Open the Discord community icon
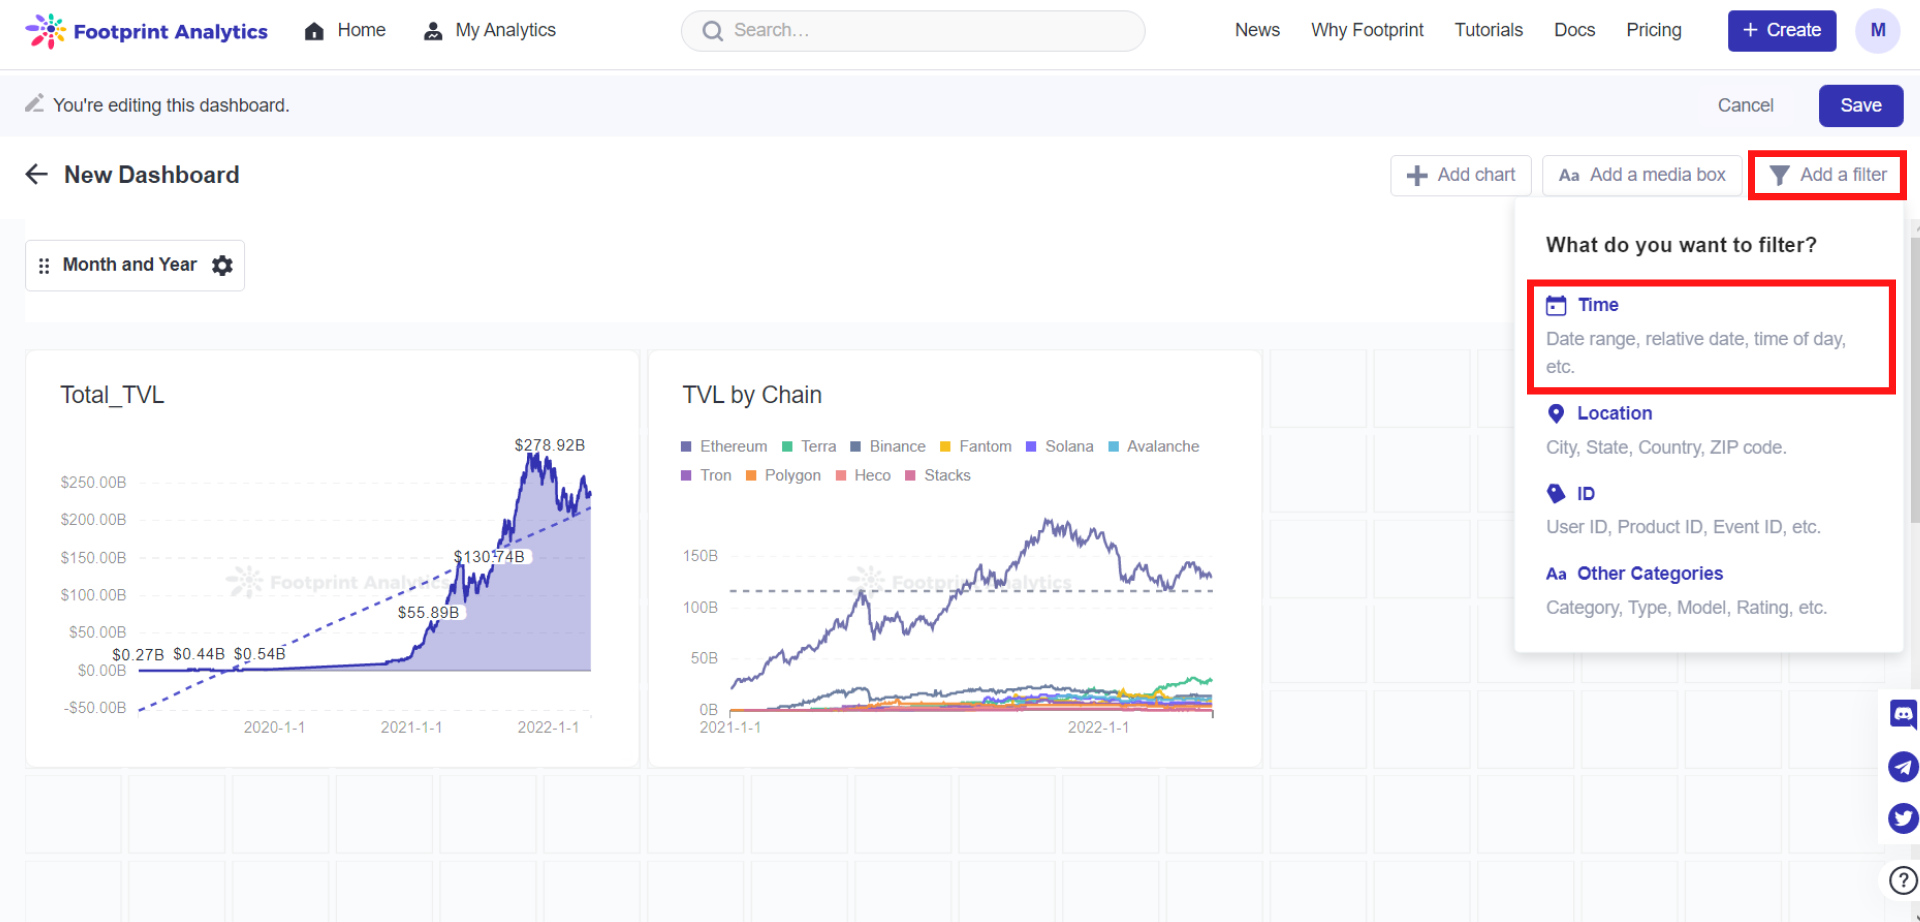This screenshot has width=1920, height=922. point(1902,714)
